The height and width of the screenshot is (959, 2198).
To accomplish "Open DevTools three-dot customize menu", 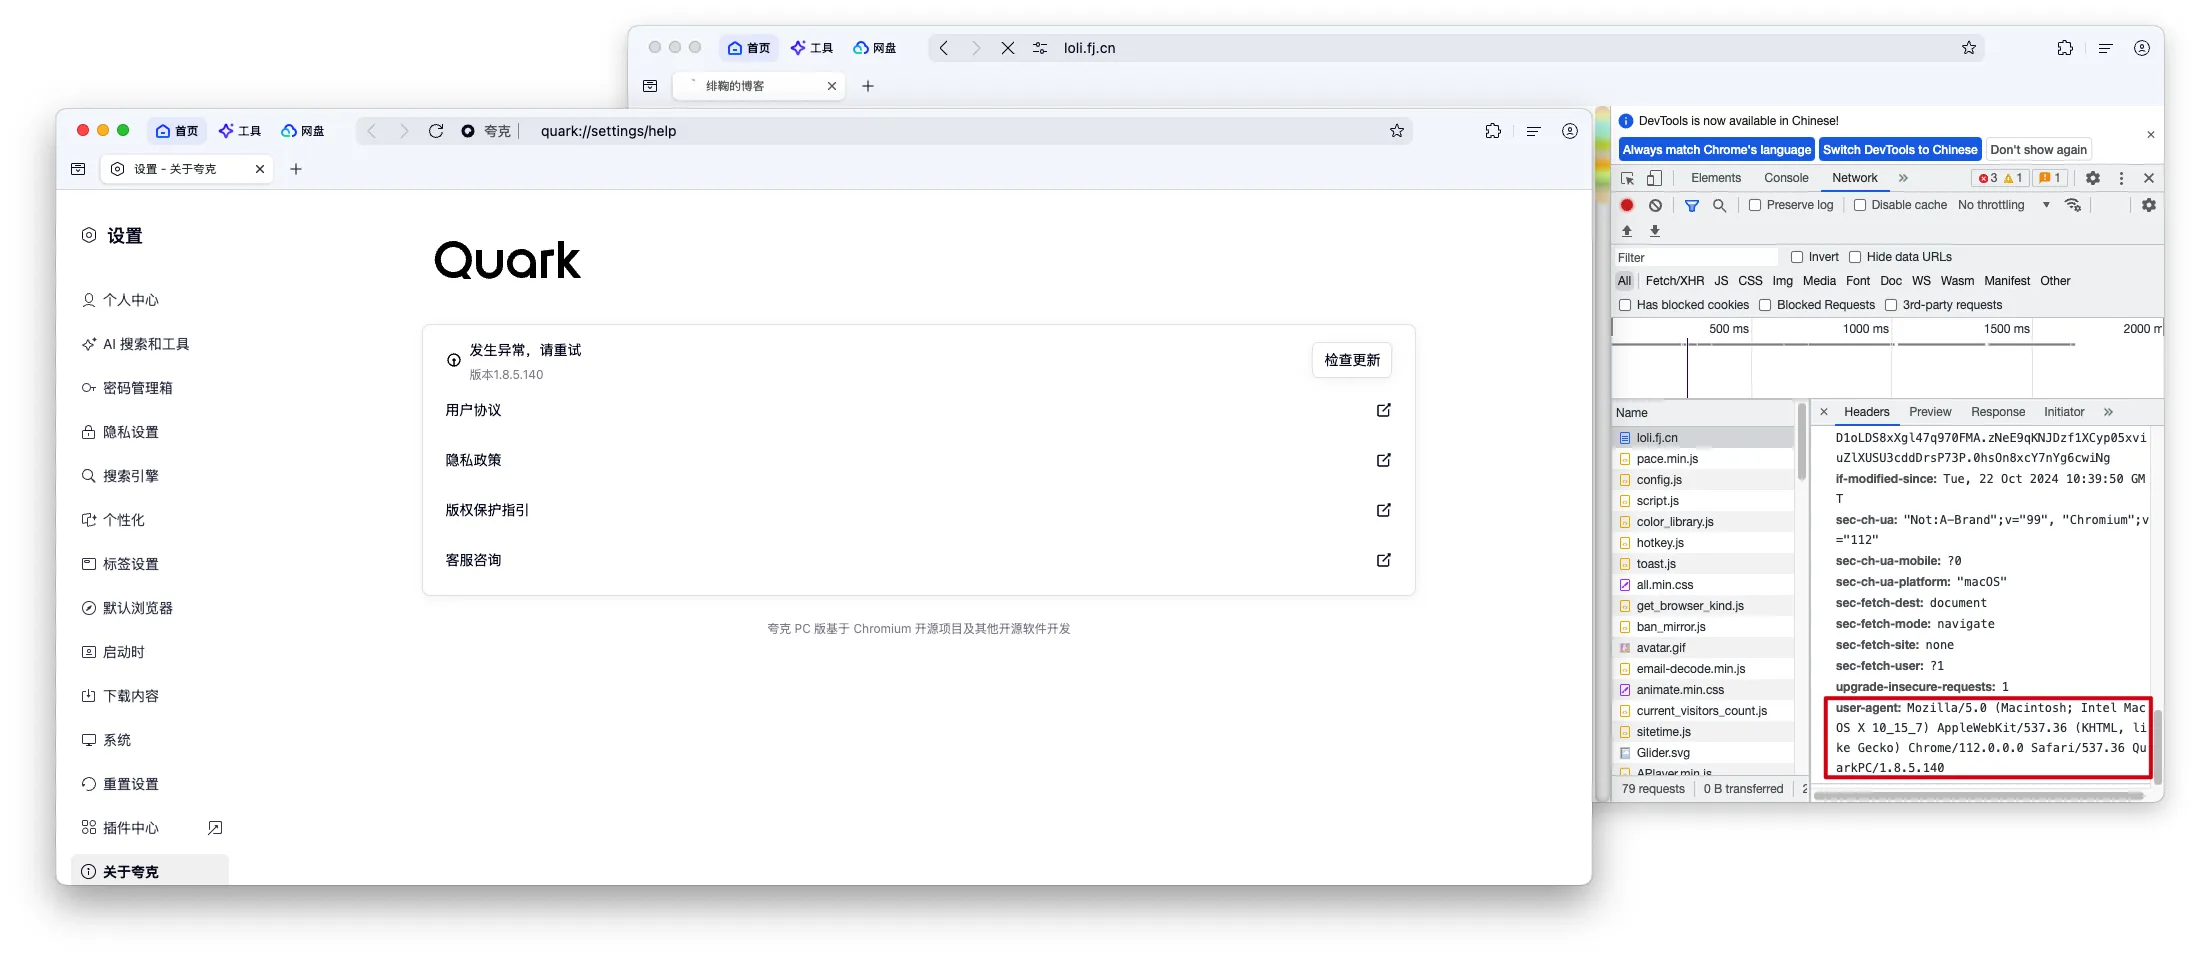I will 2121,178.
